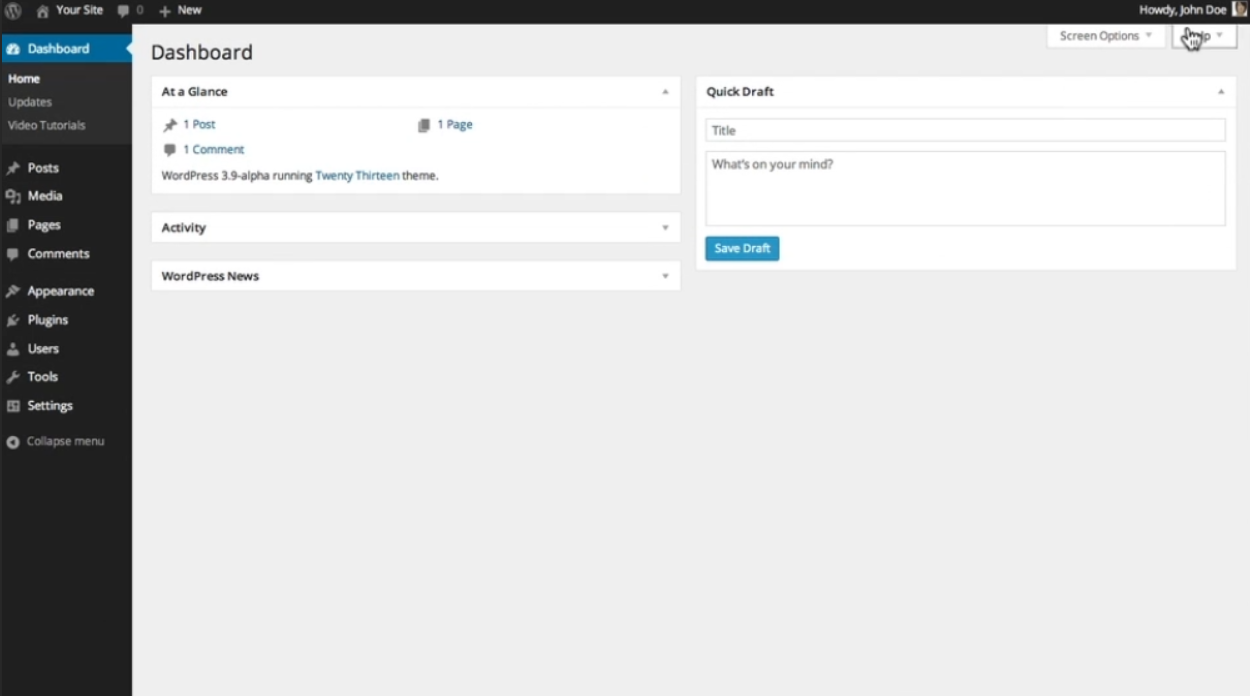
Task: Open the 1 Post link
Action: pos(199,125)
